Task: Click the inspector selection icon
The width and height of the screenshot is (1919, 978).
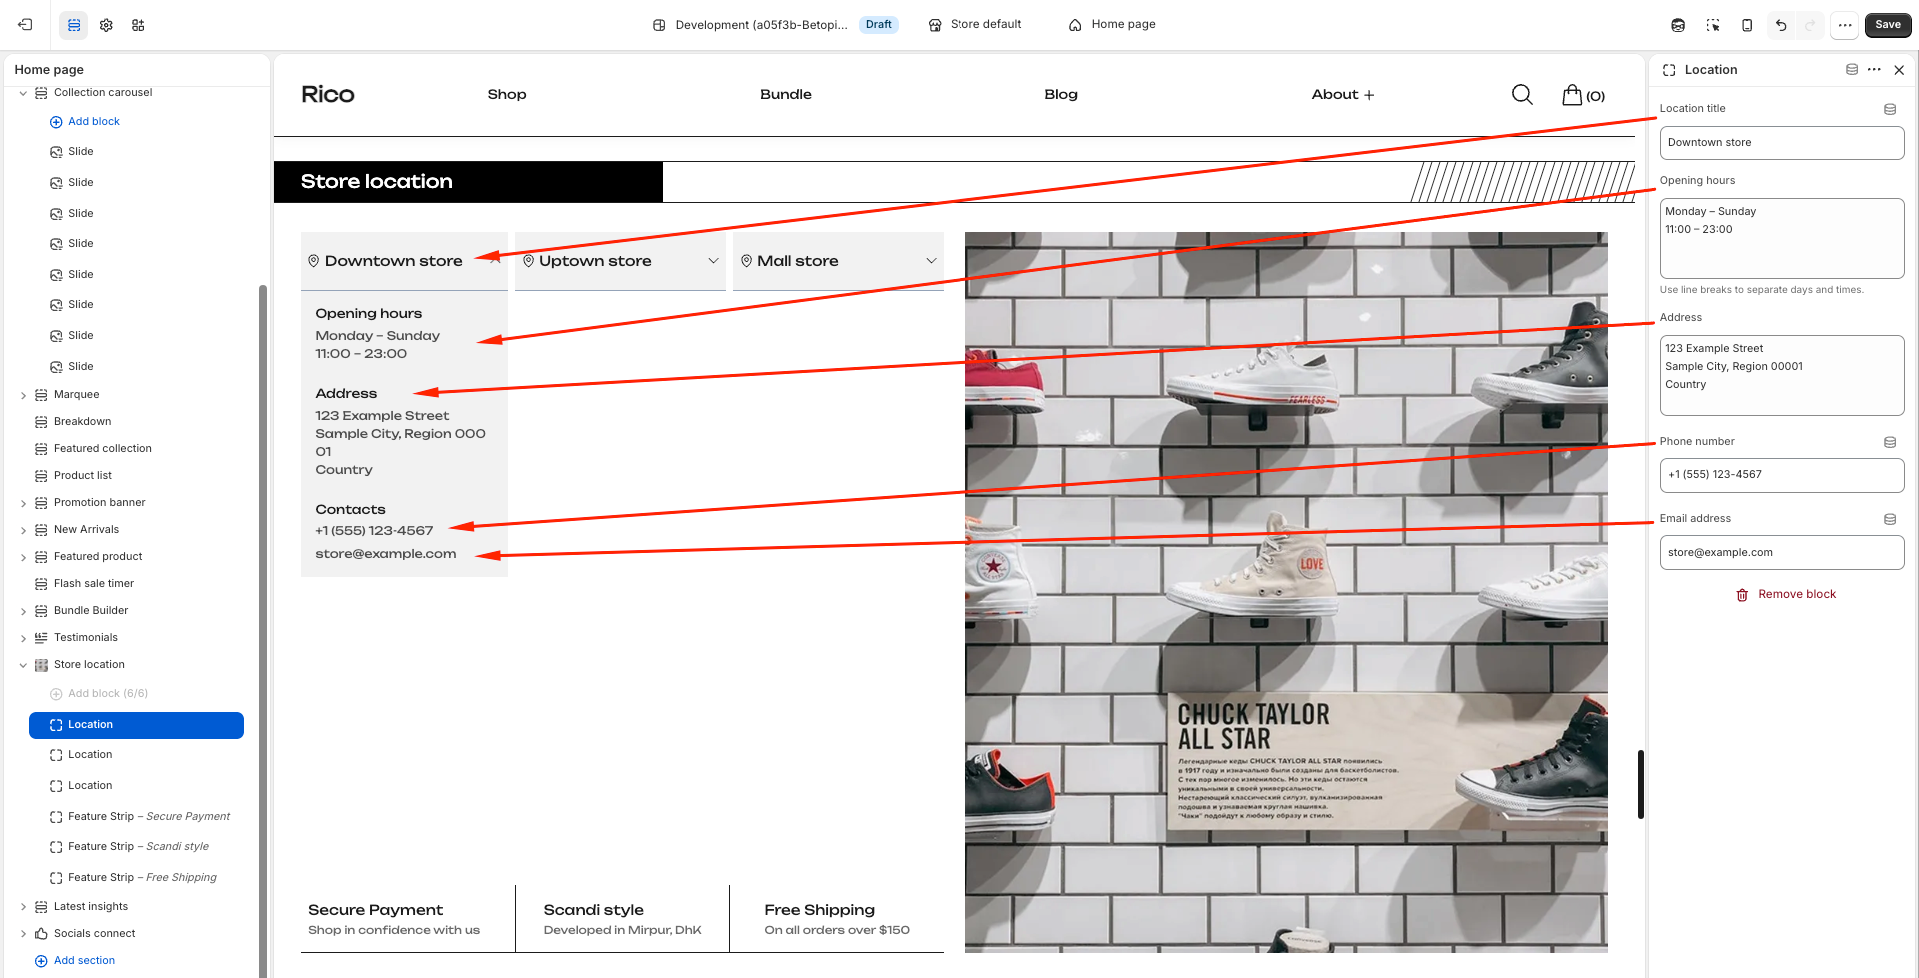Action: (x=1713, y=25)
